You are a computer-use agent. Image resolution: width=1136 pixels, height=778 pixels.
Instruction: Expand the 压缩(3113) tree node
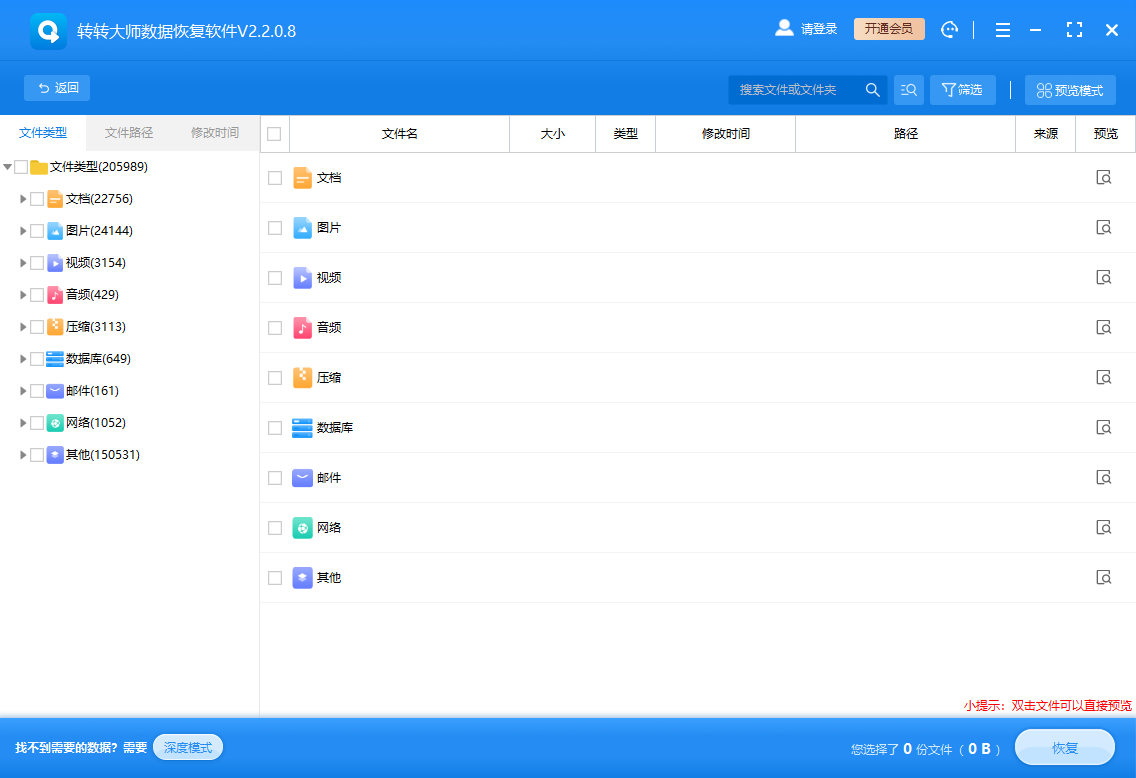[23, 326]
